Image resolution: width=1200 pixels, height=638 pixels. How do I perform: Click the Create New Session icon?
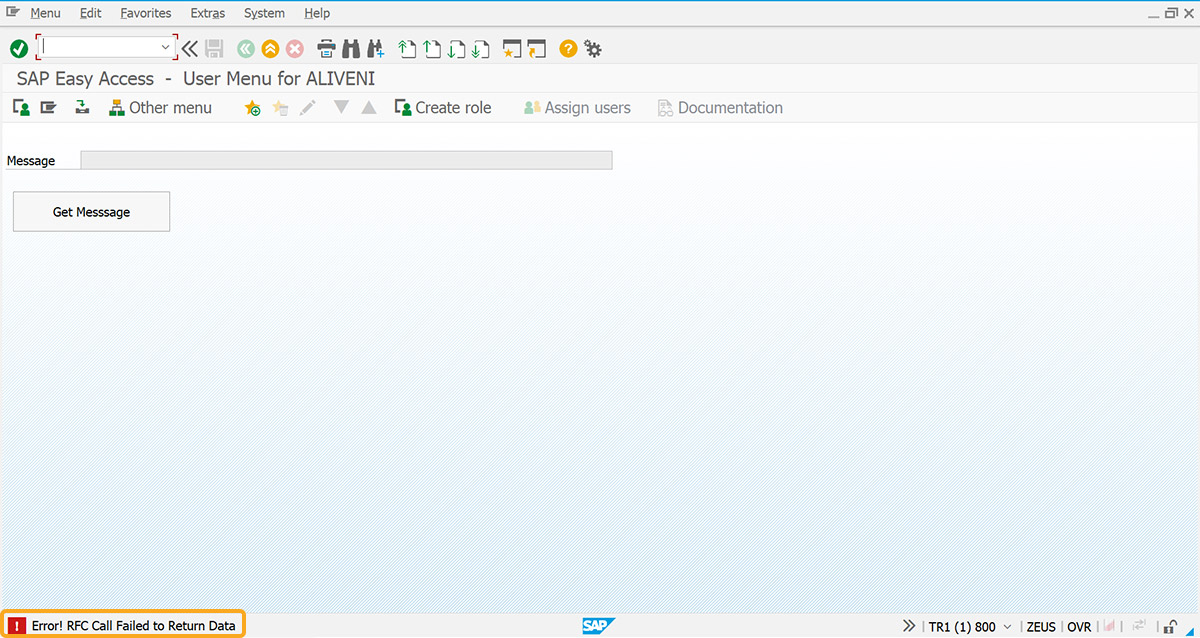point(512,48)
